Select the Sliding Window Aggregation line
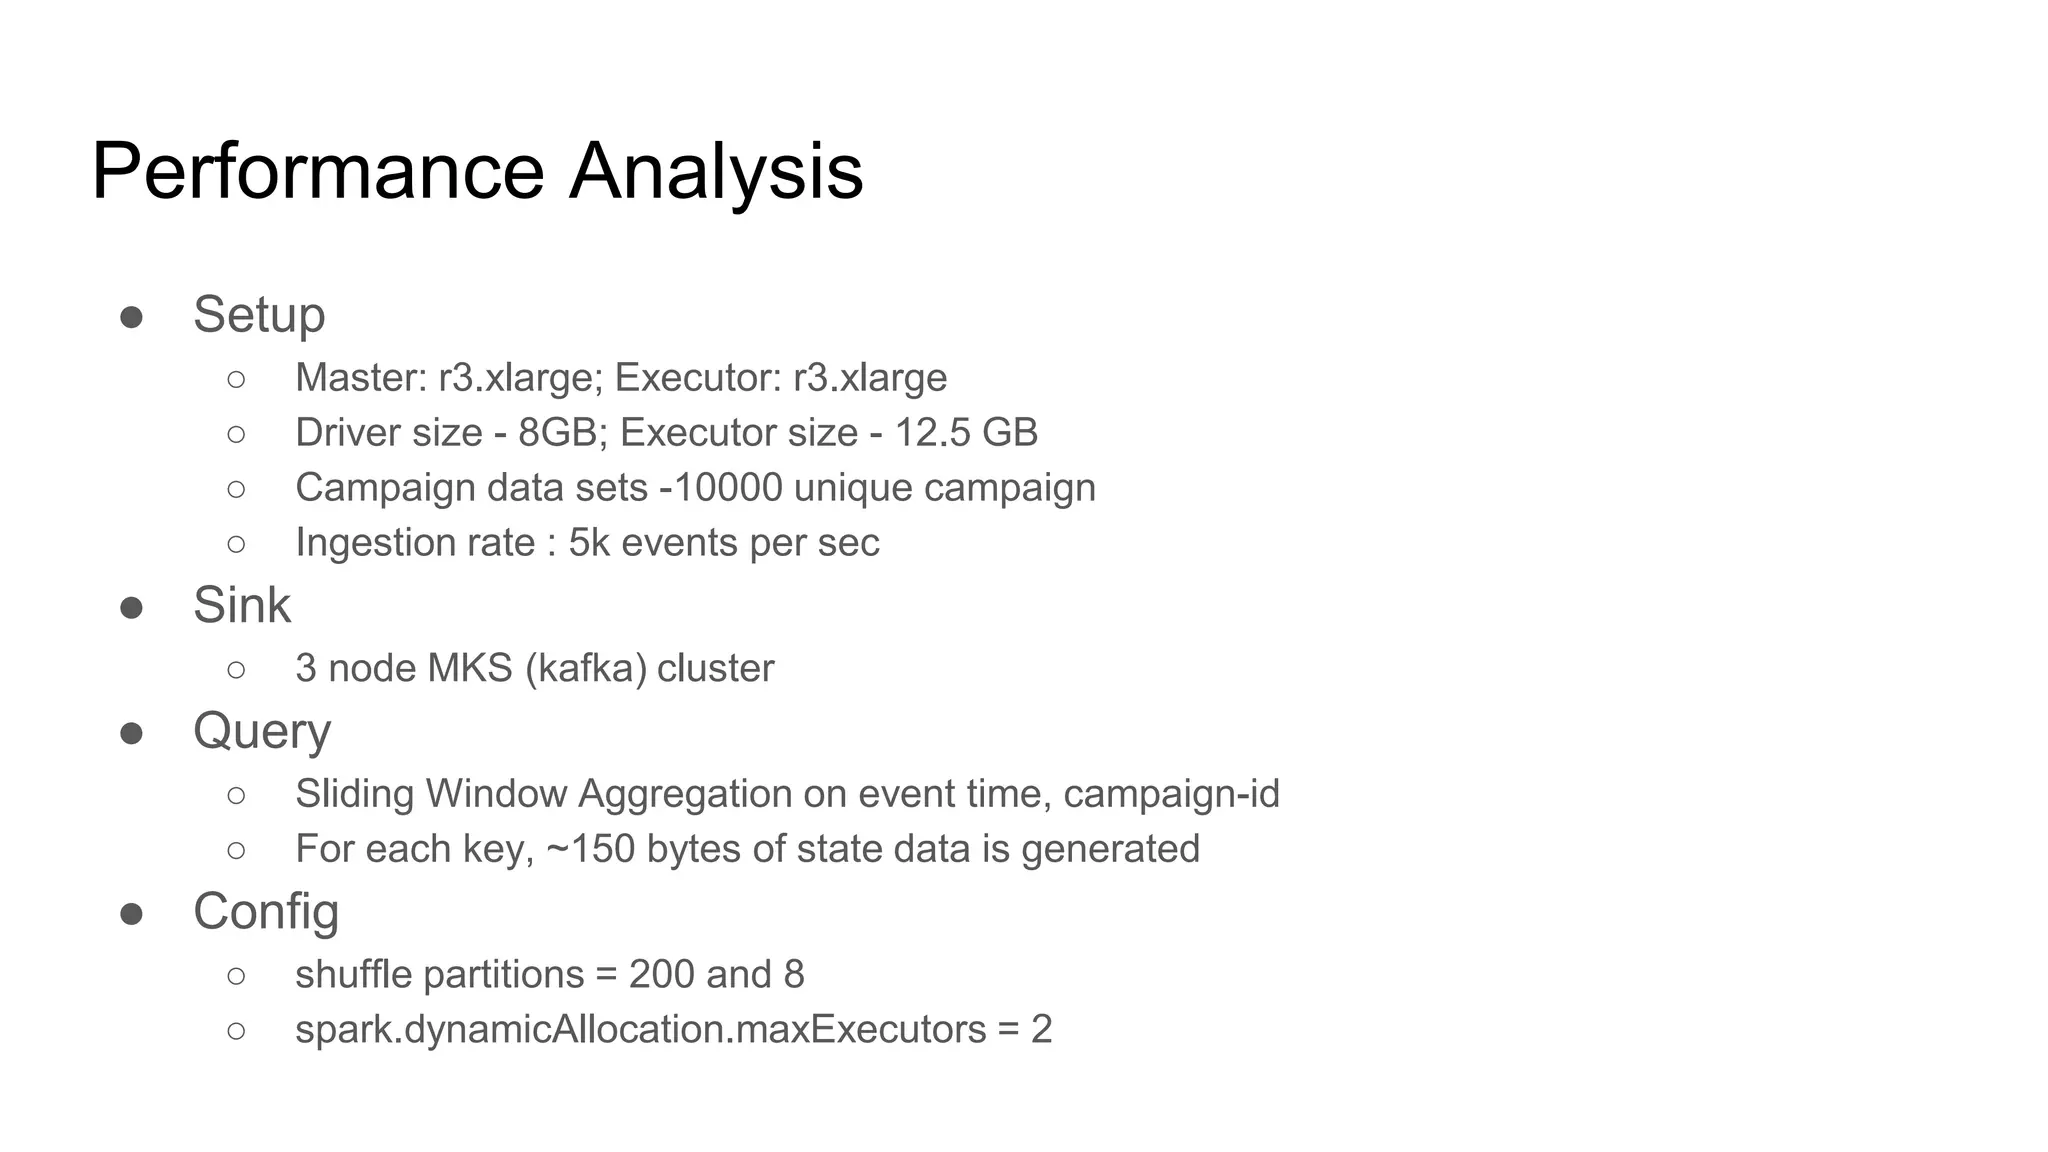This screenshot has height=1152, width=2048. point(787,794)
